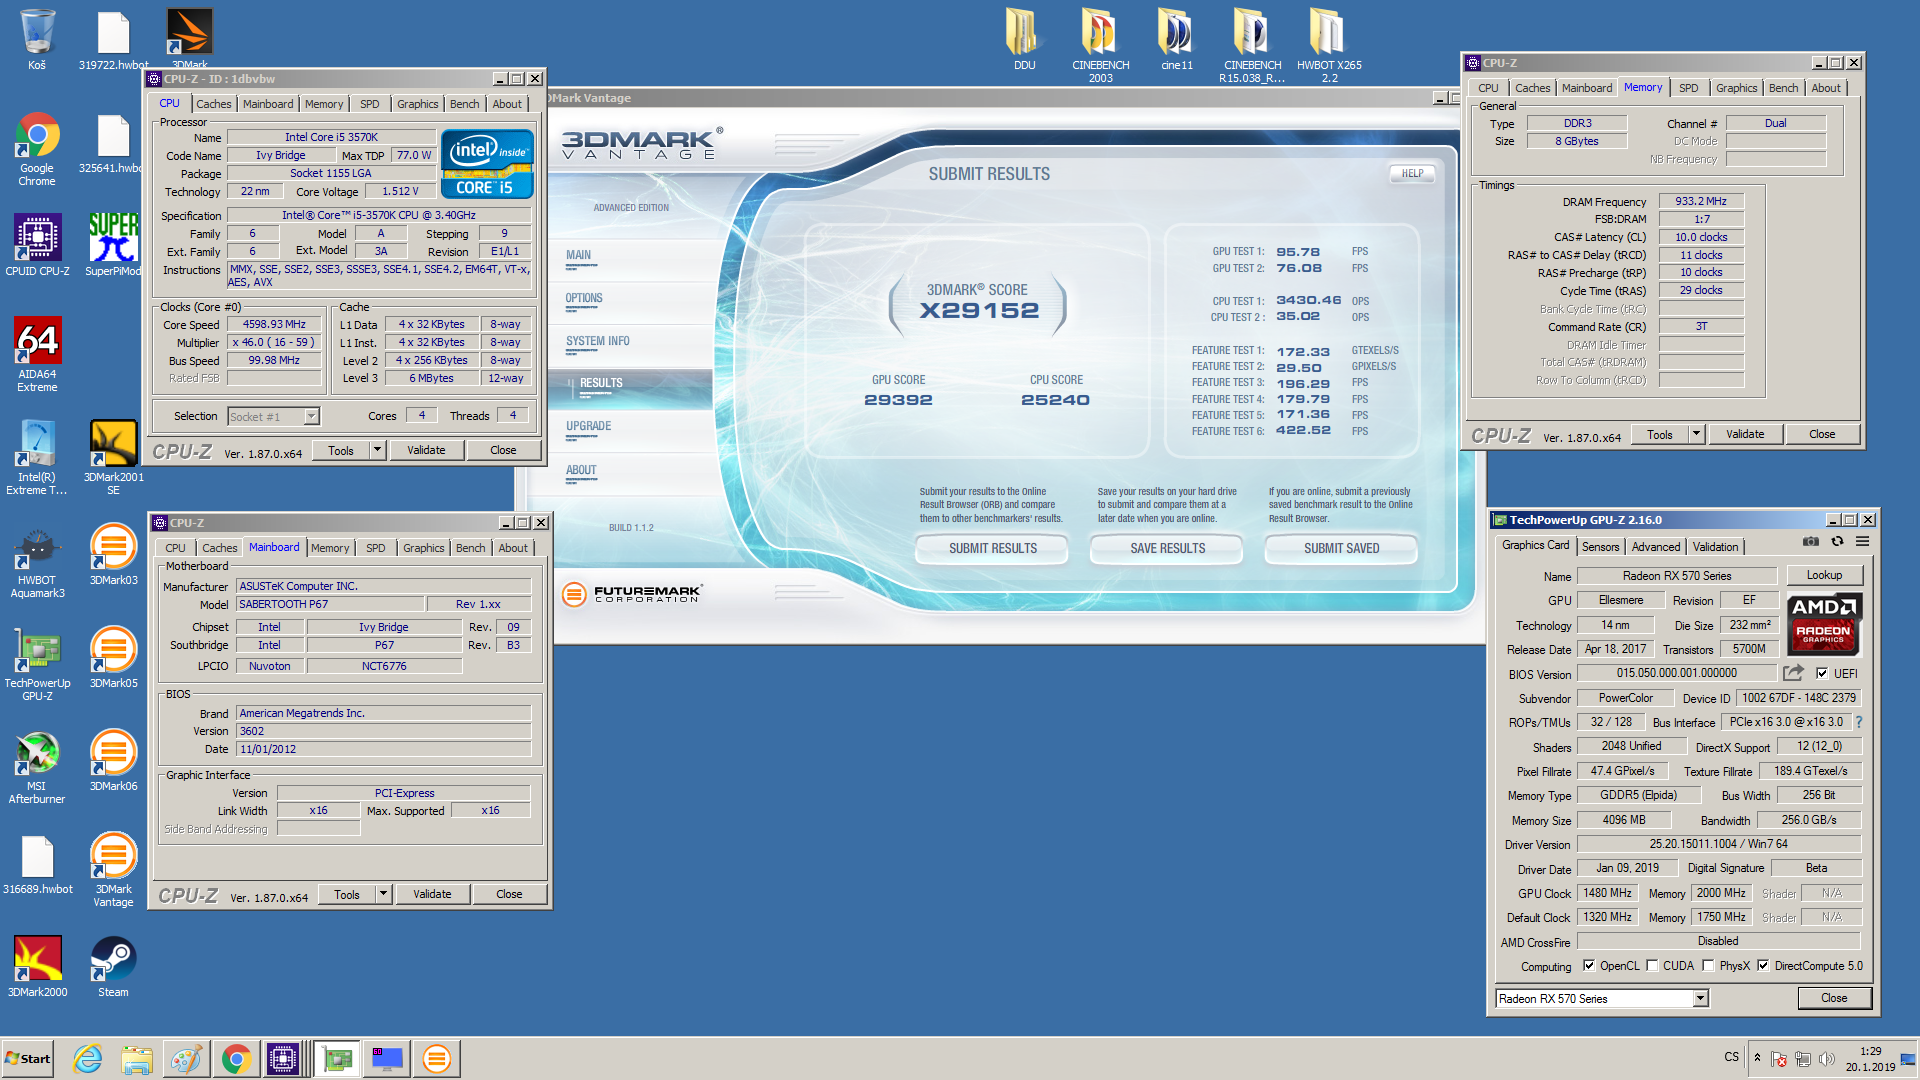Open the MSI Afterburner desktop icon
Screen dimensions: 1920x1080
tap(37, 766)
